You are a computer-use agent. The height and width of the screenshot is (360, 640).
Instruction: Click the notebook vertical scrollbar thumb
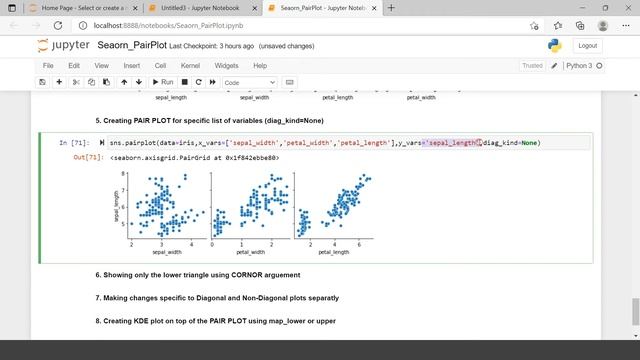pyautogui.click(x=636, y=311)
